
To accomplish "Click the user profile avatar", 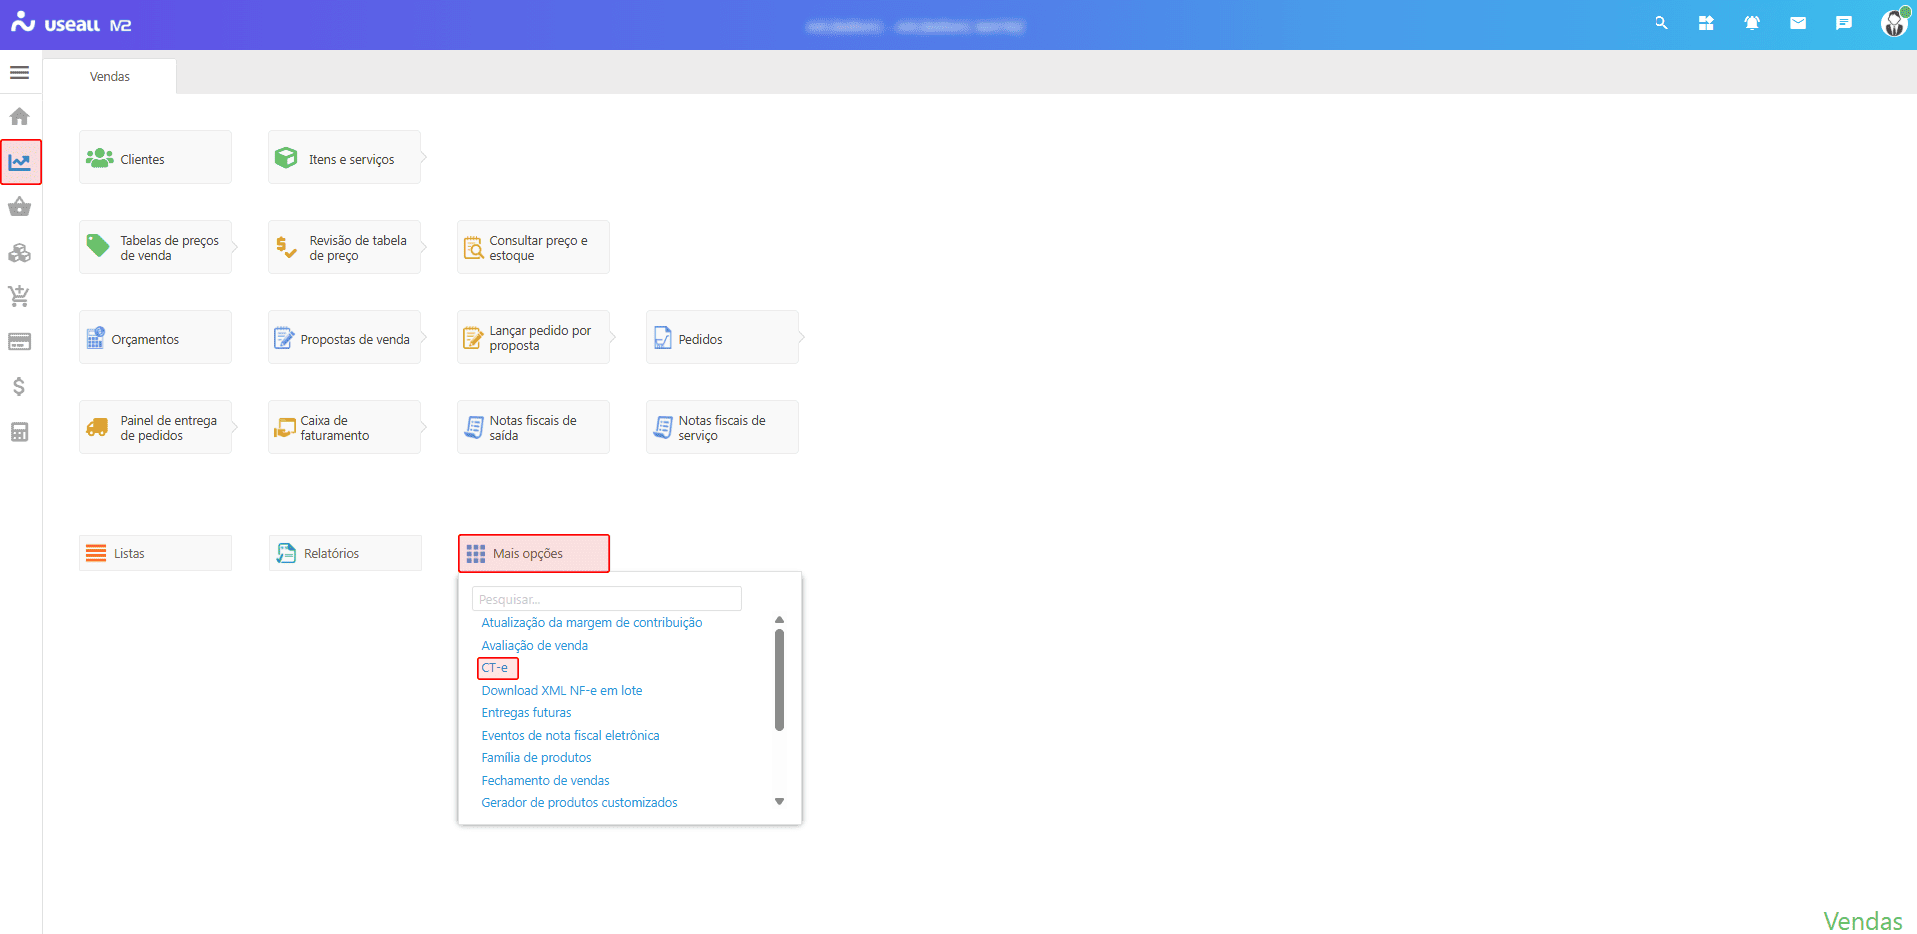I will [x=1893, y=23].
